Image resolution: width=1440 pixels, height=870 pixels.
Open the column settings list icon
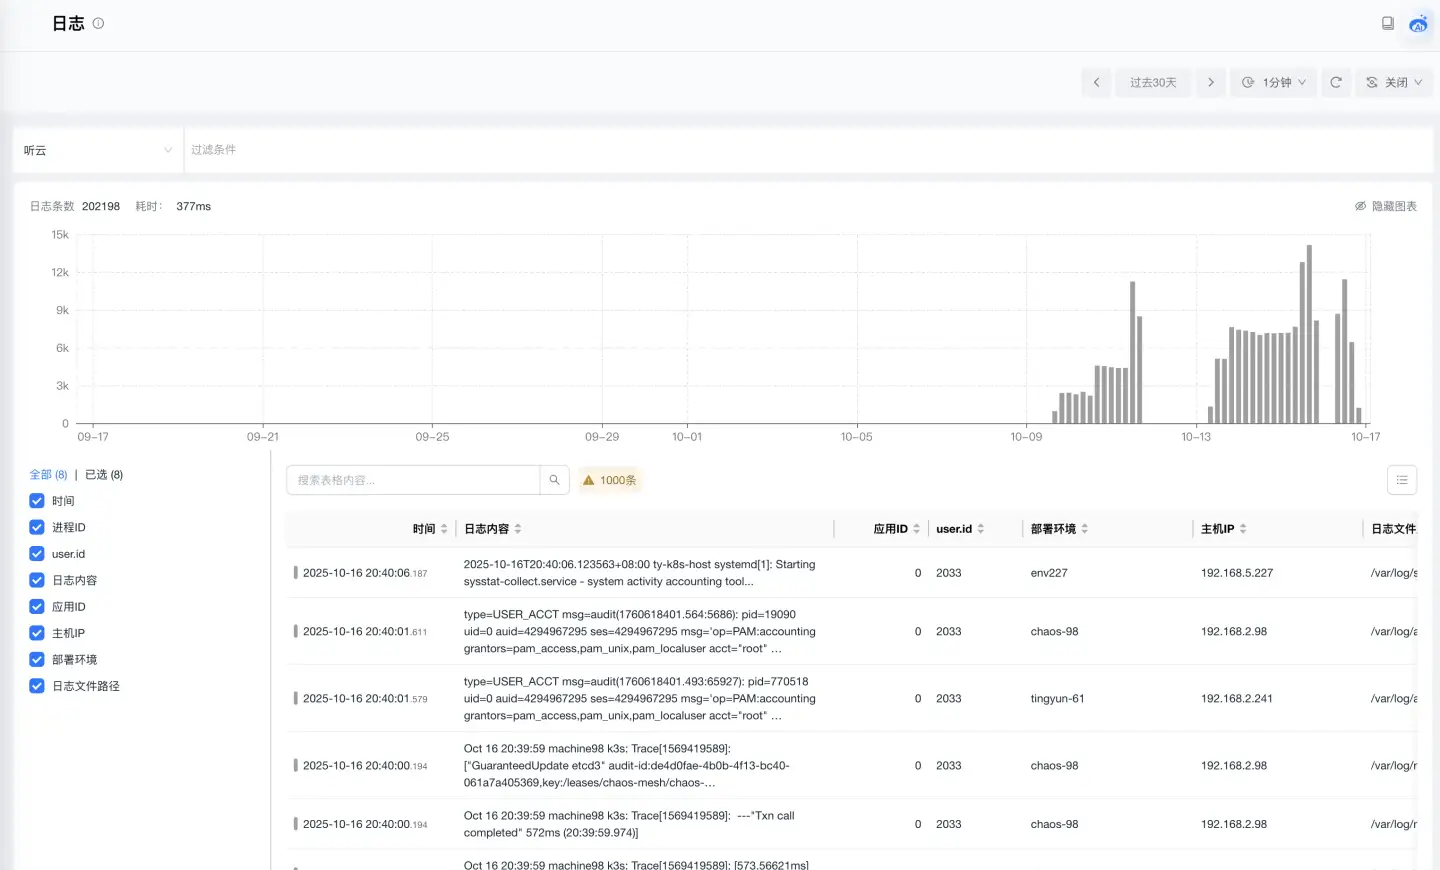pyautogui.click(x=1402, y=480)
